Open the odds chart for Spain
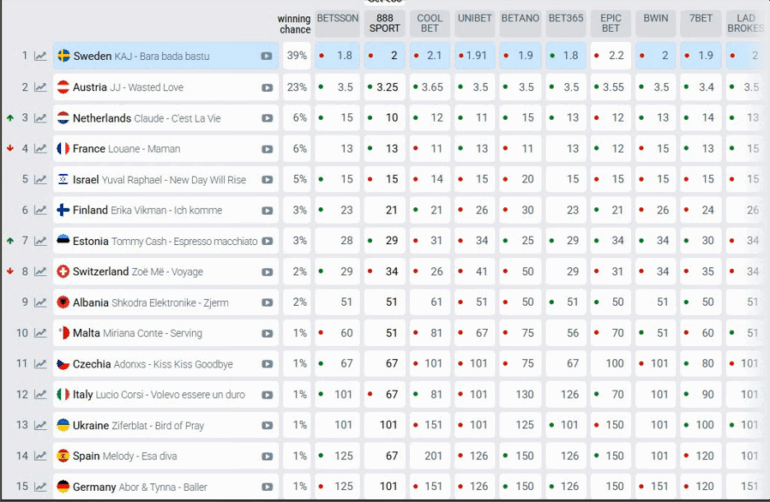The width and height of the screenshot is (770, 502). (40, 456)
